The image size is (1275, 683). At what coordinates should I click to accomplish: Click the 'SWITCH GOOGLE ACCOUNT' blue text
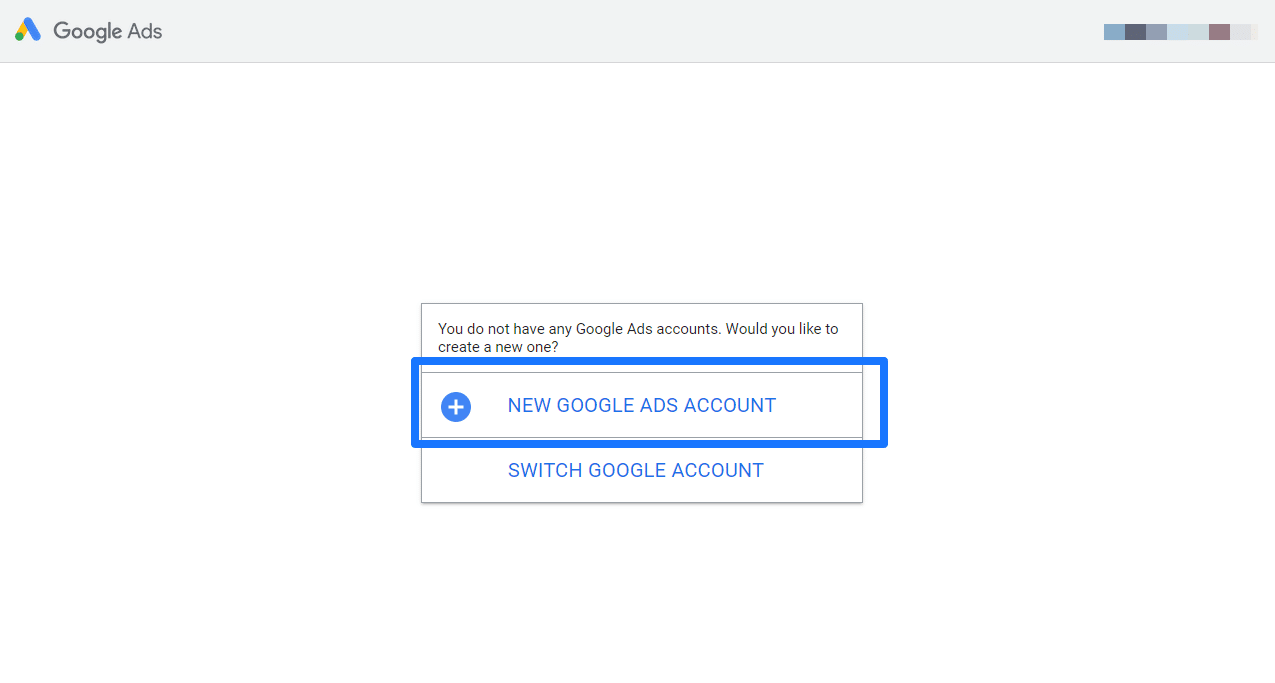pyautogui.click(x=636, y=470)
